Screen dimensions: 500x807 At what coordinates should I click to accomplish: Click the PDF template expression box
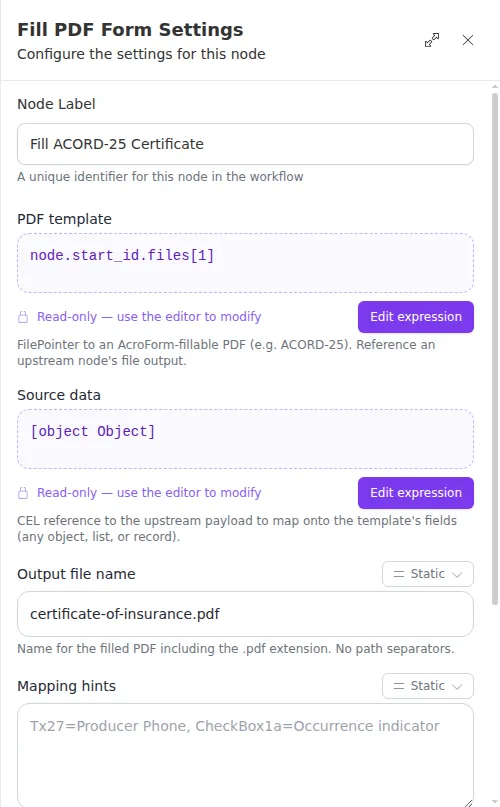[245, 263]
